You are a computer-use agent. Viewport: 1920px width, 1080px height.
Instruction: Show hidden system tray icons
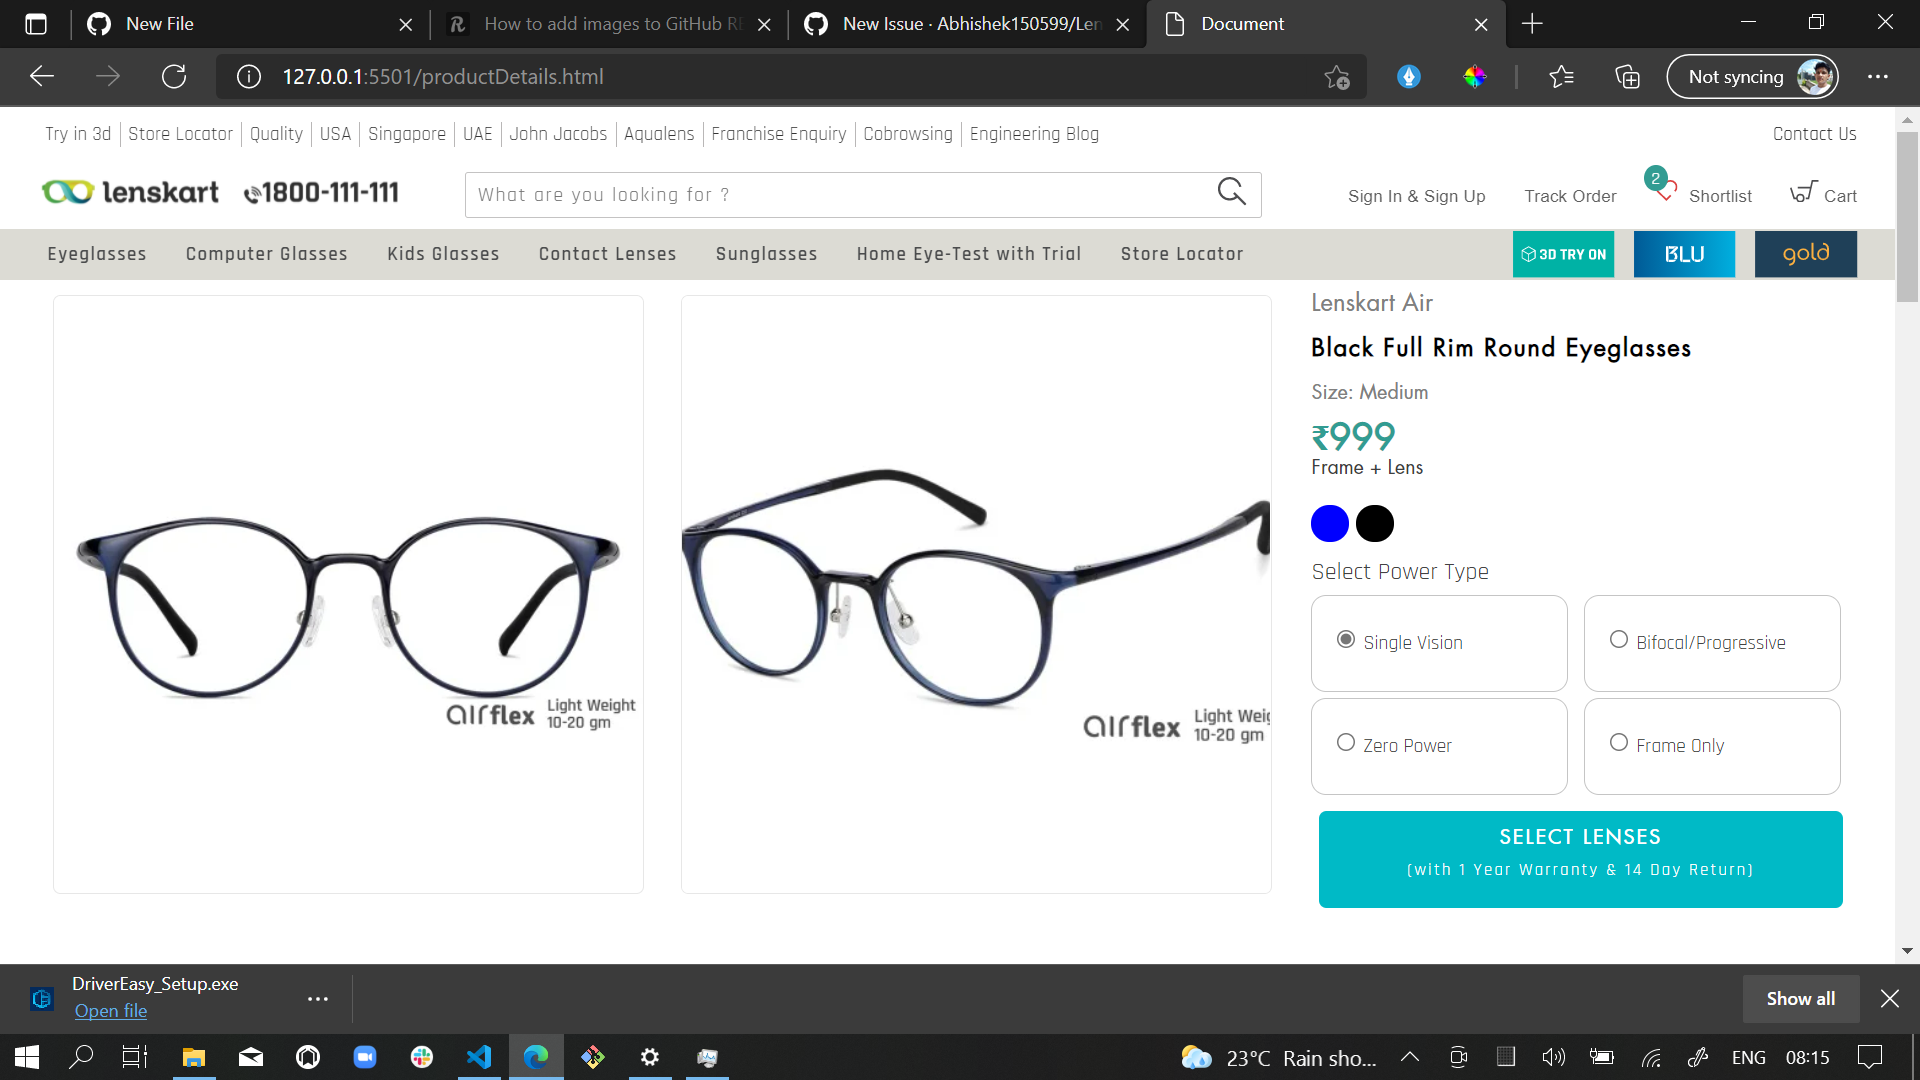click(1409, 1057)
